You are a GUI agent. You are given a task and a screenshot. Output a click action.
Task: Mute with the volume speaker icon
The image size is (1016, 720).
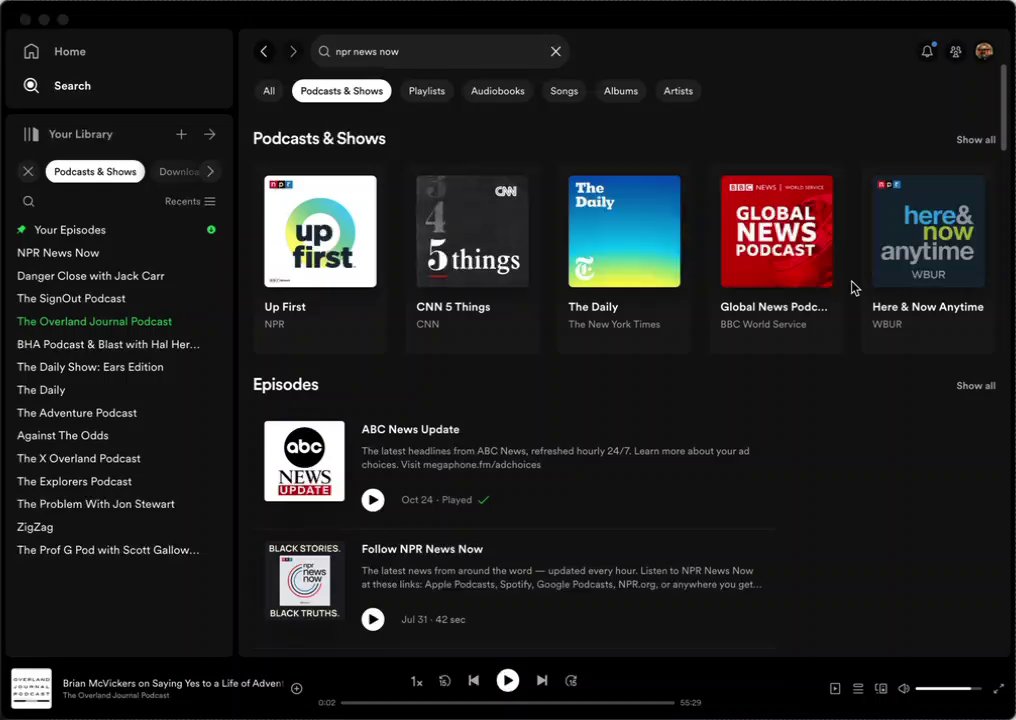coord(904,688)
